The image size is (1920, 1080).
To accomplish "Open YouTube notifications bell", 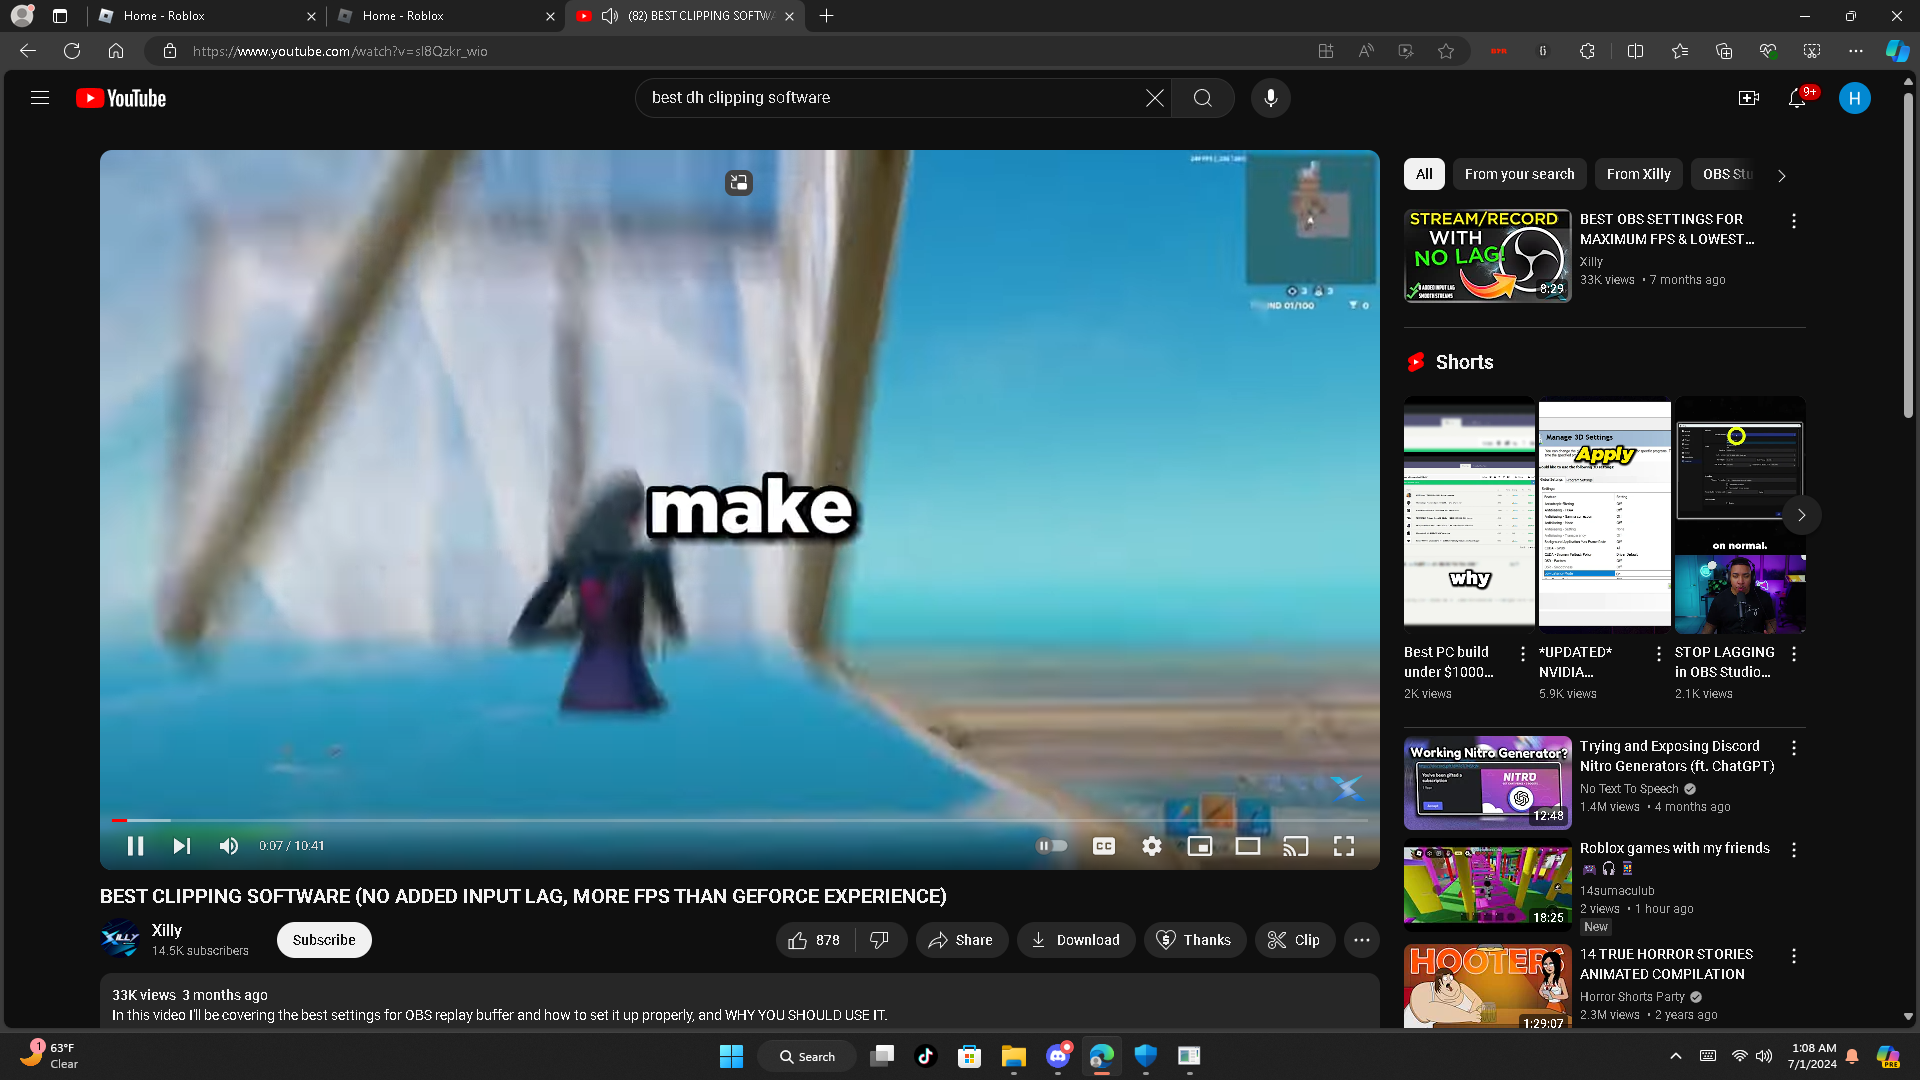I will point(1797,98).
